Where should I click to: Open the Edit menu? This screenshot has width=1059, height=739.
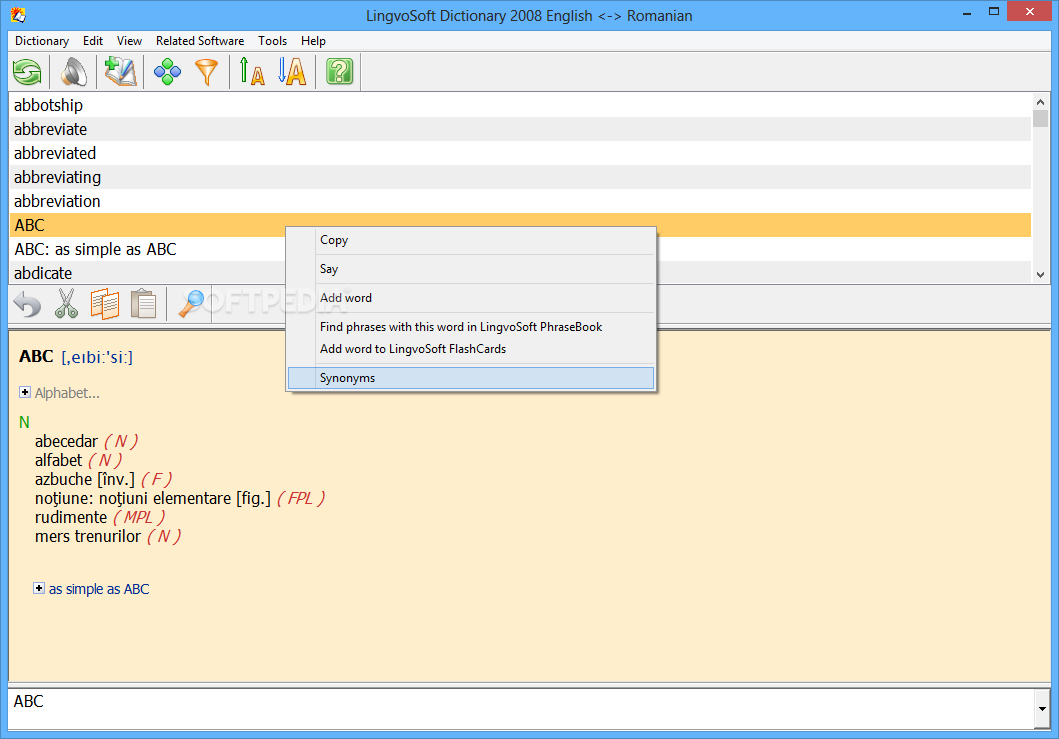coord(93,41)
